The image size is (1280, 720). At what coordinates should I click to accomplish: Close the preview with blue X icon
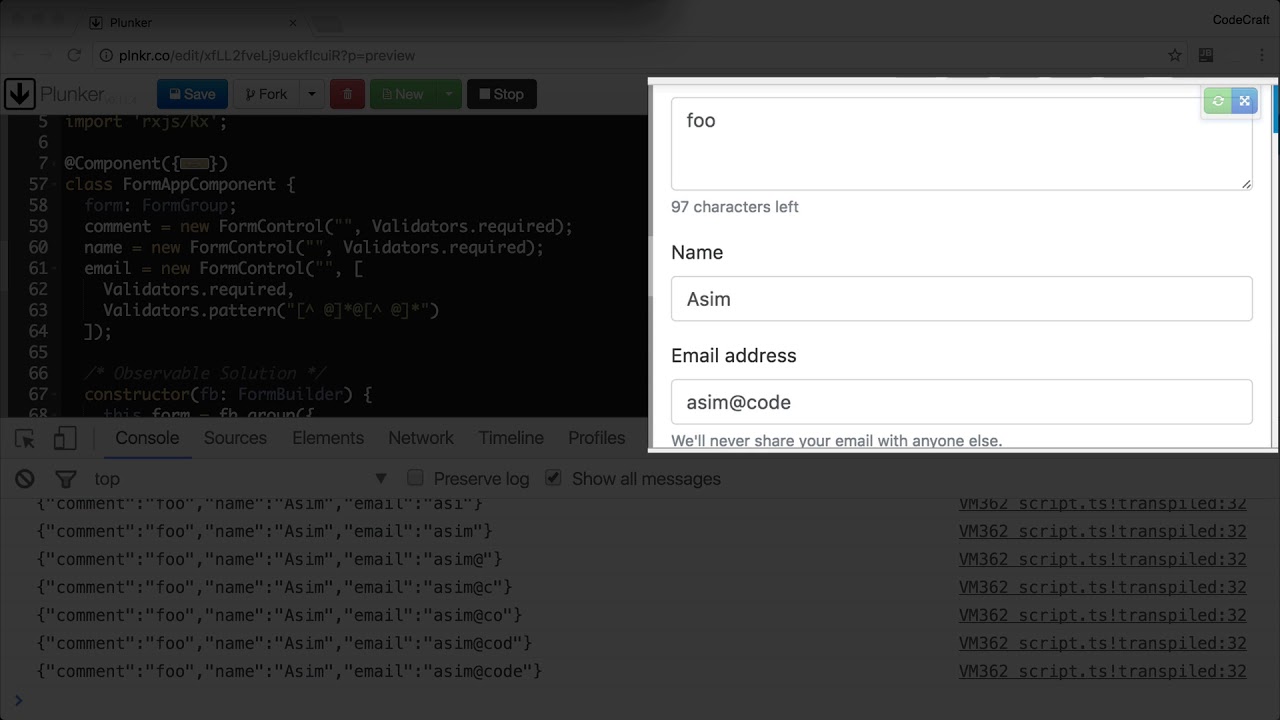click(1244, 101)
